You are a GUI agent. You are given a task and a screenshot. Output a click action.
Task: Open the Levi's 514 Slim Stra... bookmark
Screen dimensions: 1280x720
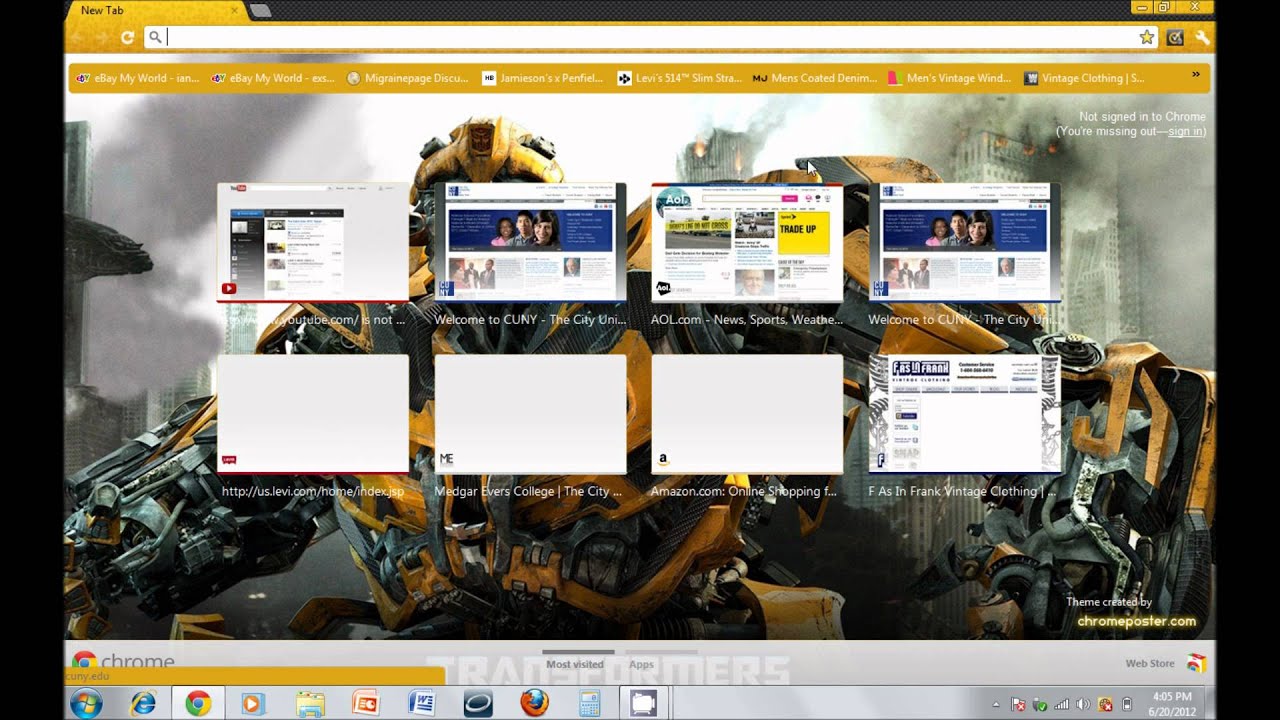coord(678,78)
